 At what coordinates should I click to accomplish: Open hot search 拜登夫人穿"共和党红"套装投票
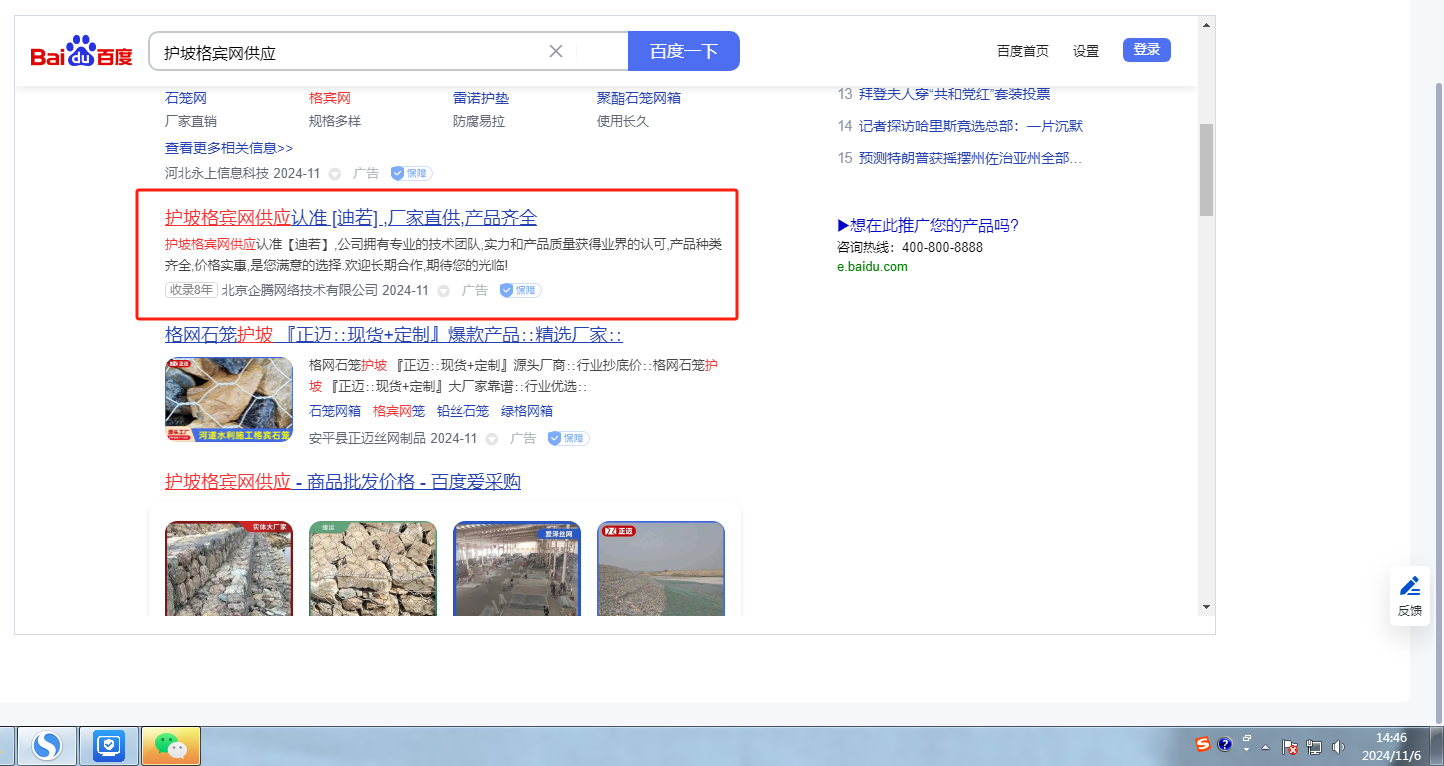point(954,94)
